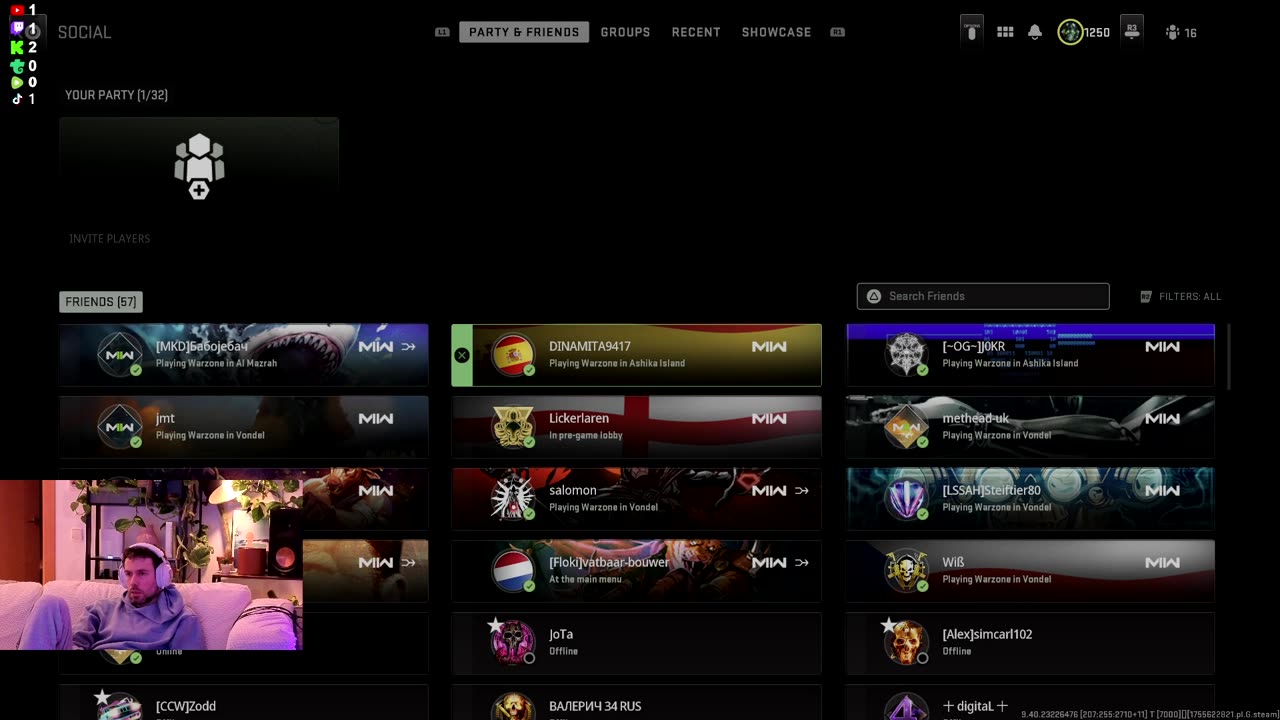Click the Wiß player skull emblem

point(906,571)
